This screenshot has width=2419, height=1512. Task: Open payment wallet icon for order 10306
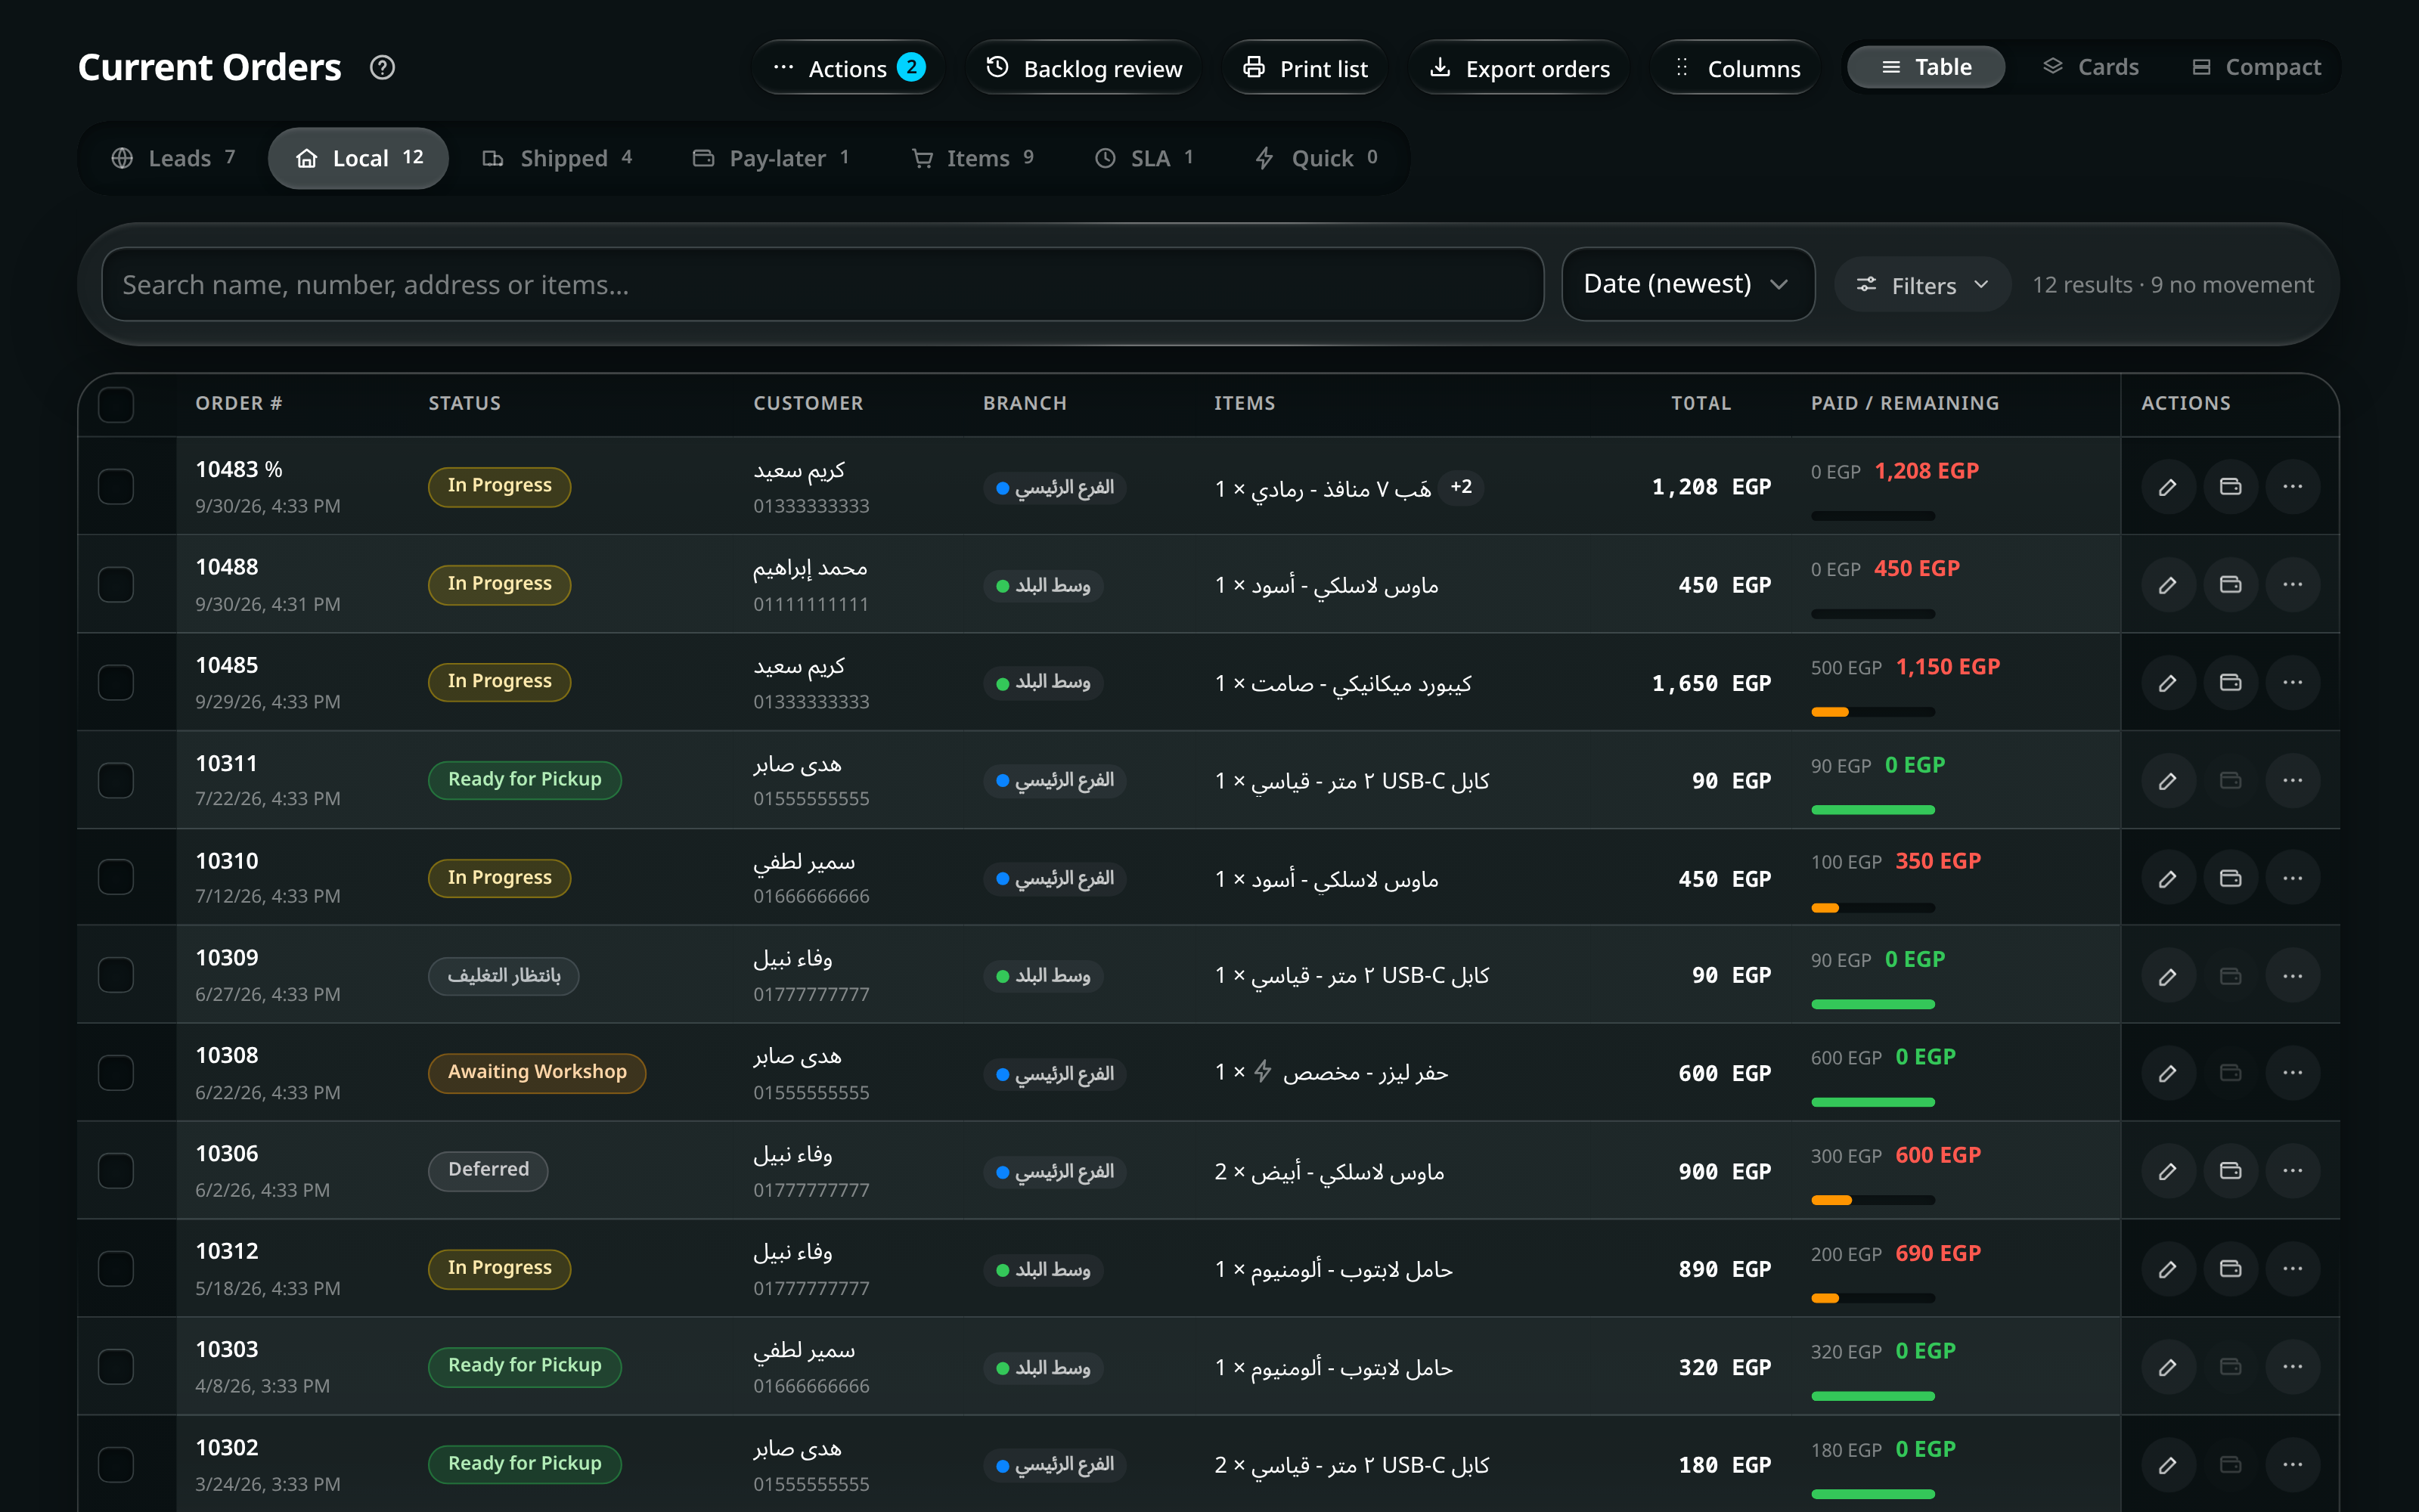tap(2230, 1171)
